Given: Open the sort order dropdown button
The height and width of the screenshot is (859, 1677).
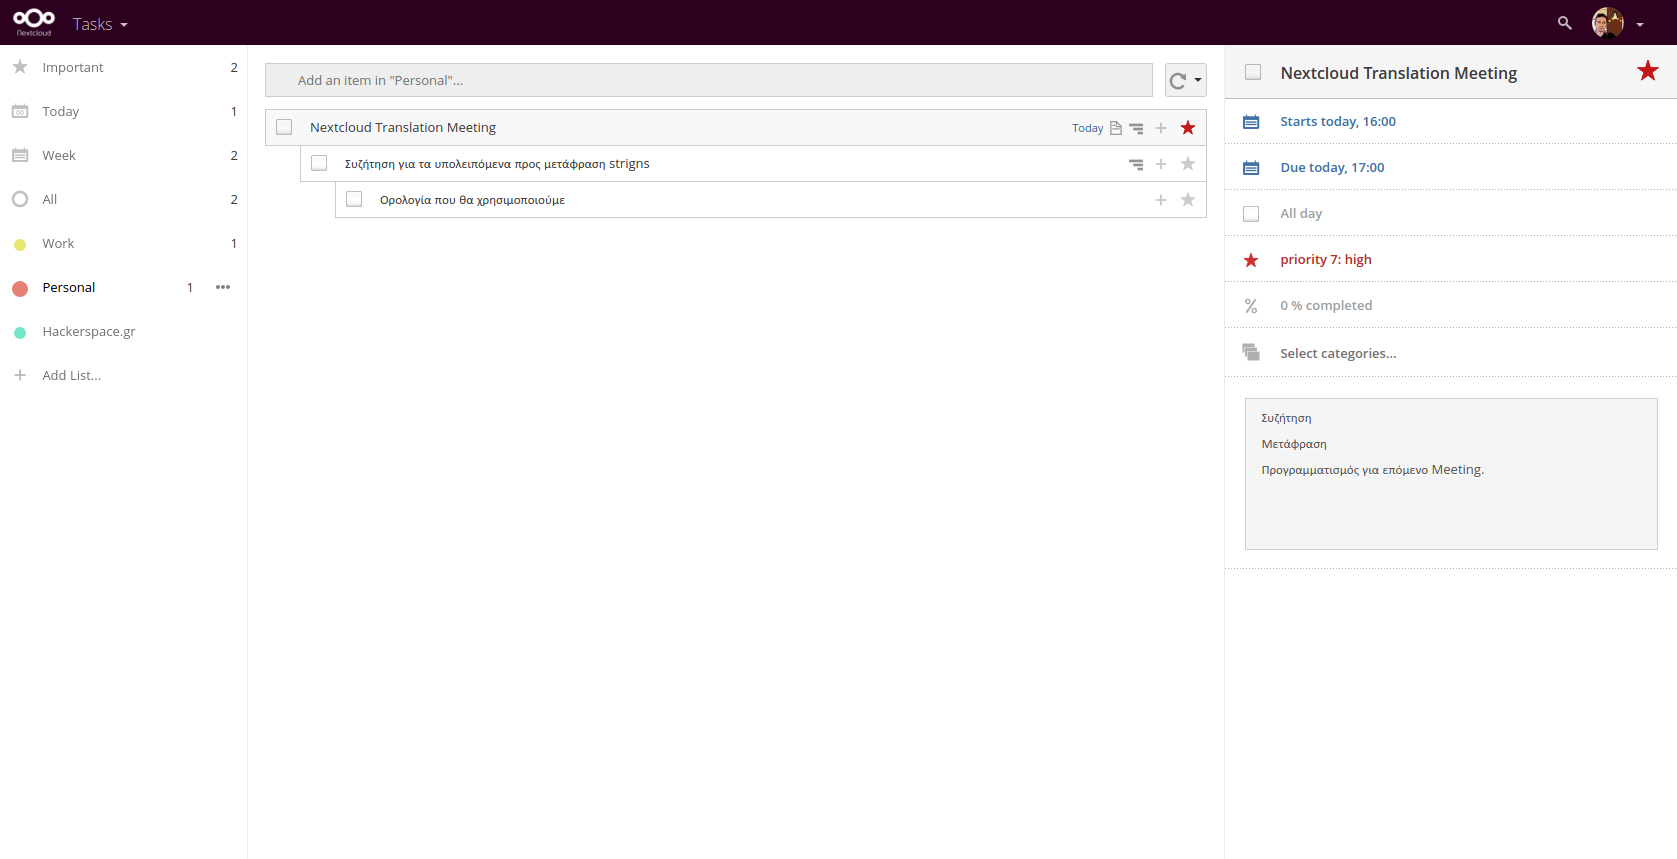Looking at the screenshot, I should click(x=1185, y=80).
